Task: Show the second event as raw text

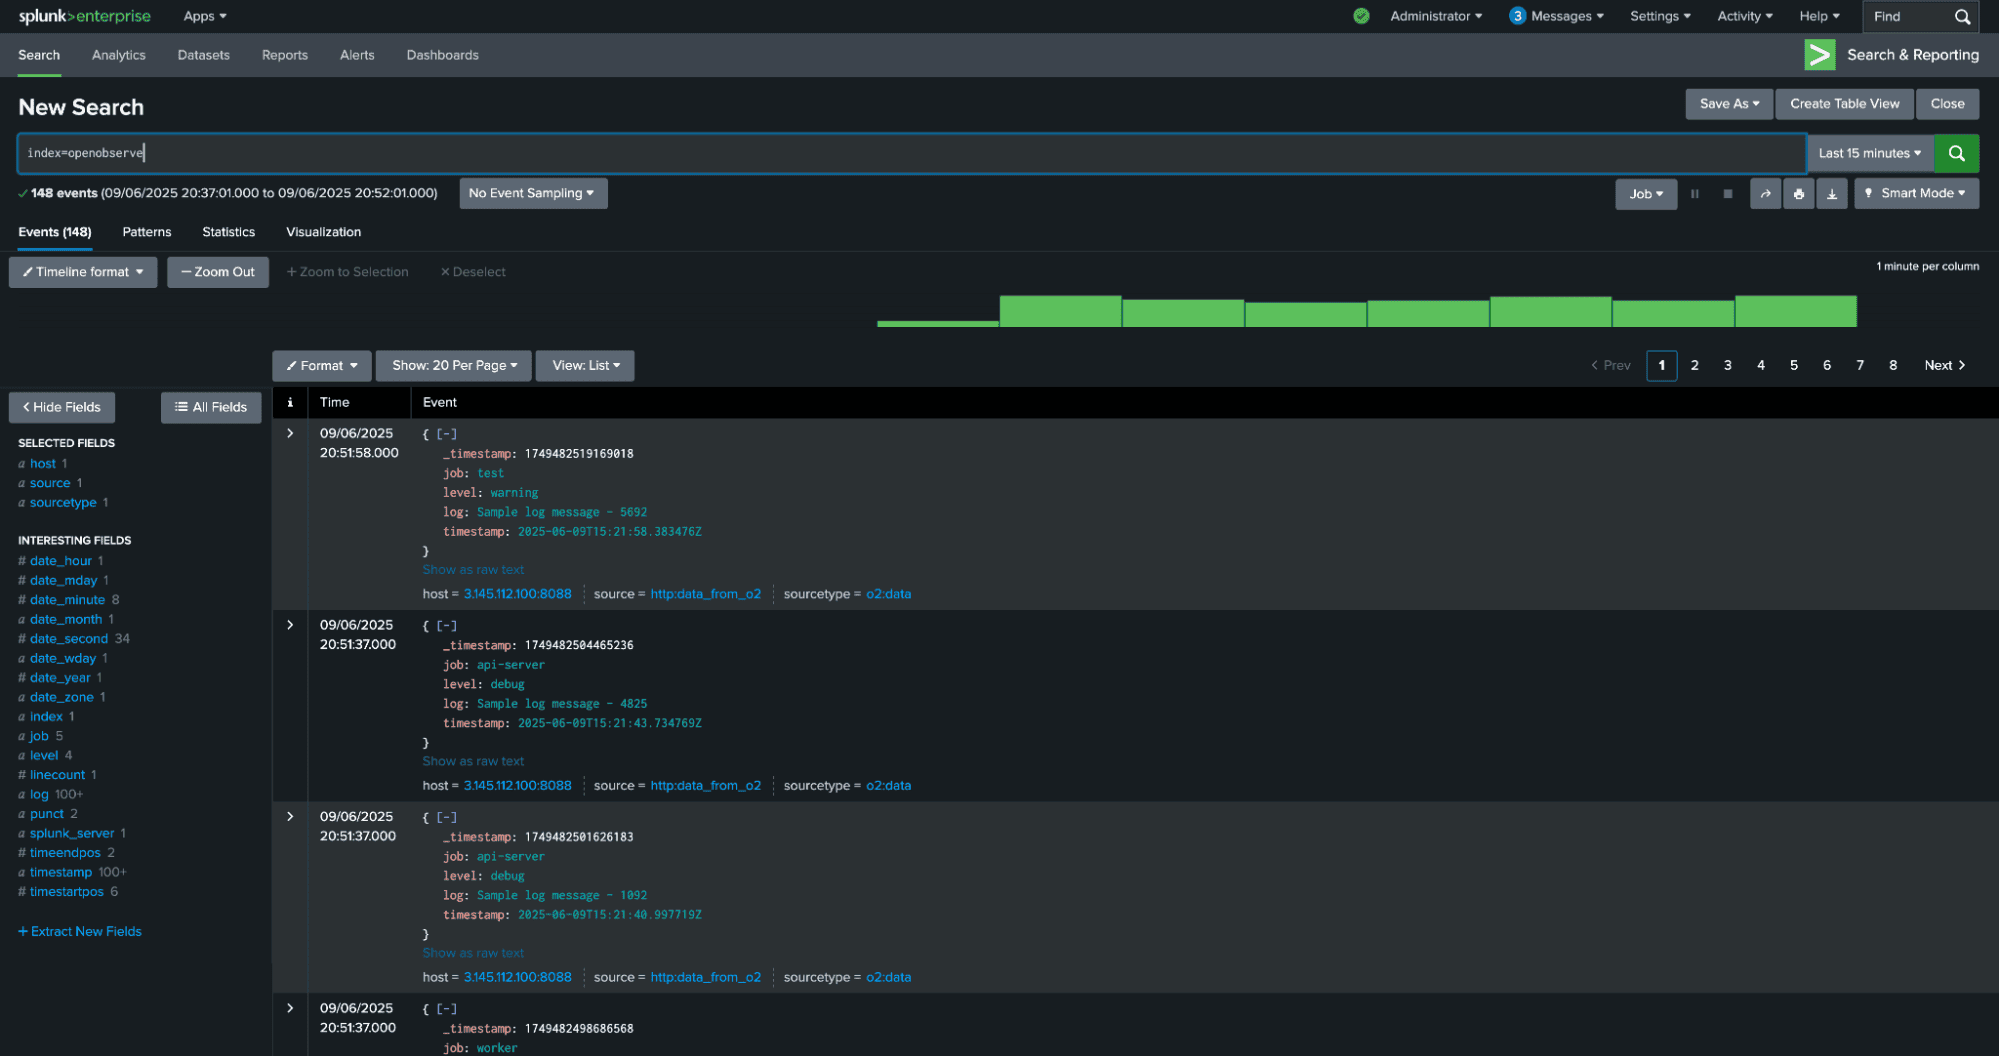Action: [473, 761]
